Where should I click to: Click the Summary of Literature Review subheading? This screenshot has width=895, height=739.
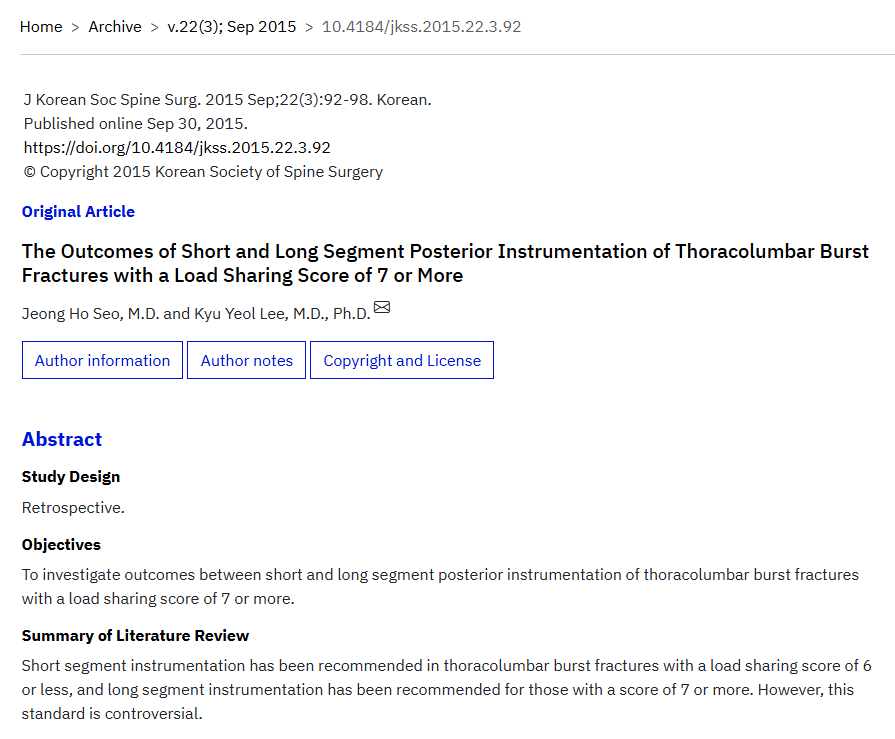click(136, 636)
